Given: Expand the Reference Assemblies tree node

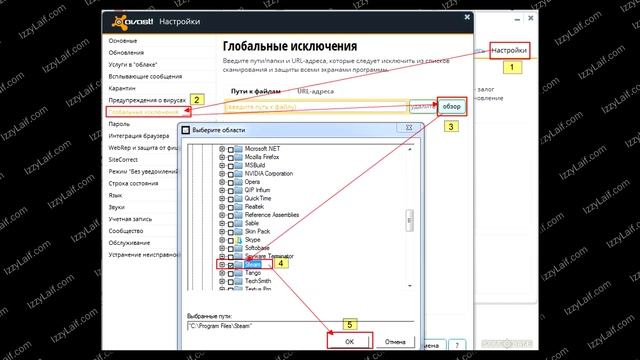Looking at the screenshot, I should (222, 215).
